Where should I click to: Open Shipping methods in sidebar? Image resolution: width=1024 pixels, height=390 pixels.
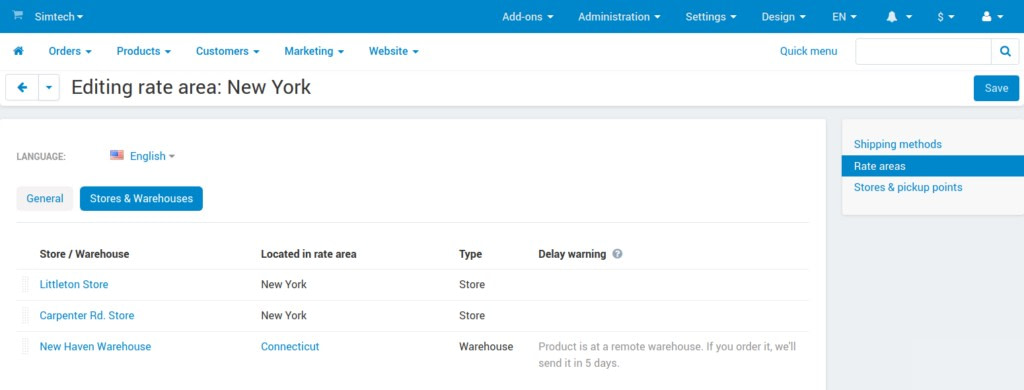click(x=898, y=144)
